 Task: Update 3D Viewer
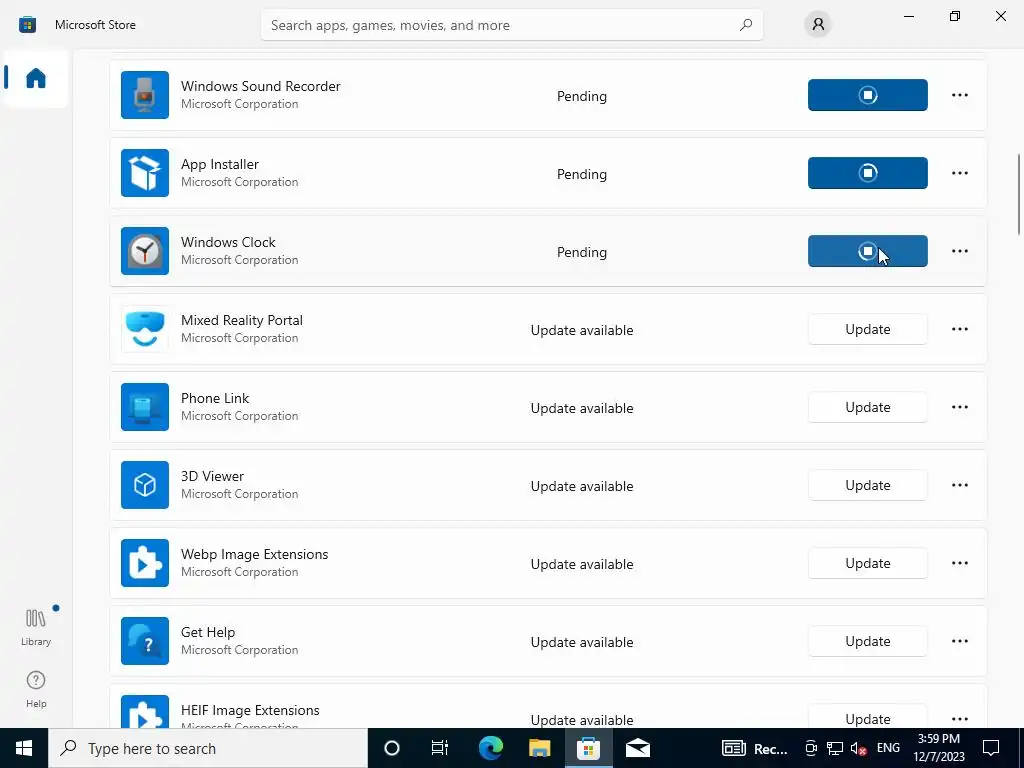point(867,485)
